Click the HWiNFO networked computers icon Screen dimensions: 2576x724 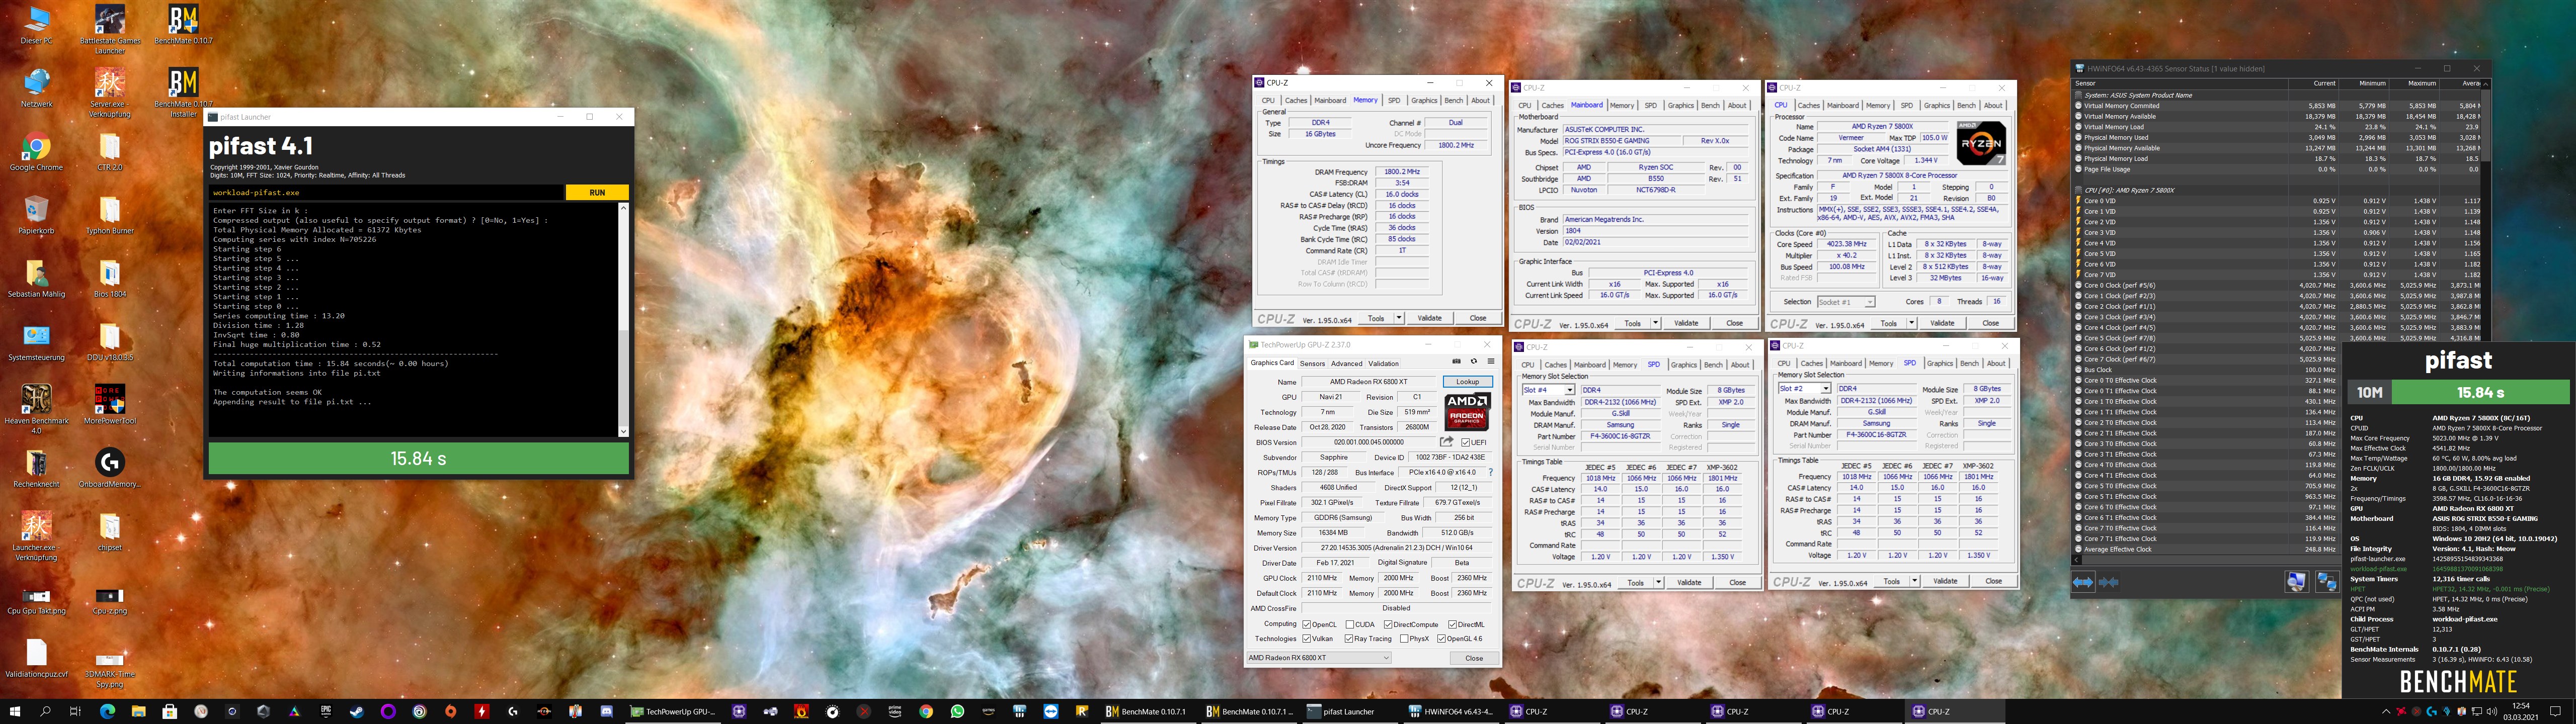click(2327, 582)
